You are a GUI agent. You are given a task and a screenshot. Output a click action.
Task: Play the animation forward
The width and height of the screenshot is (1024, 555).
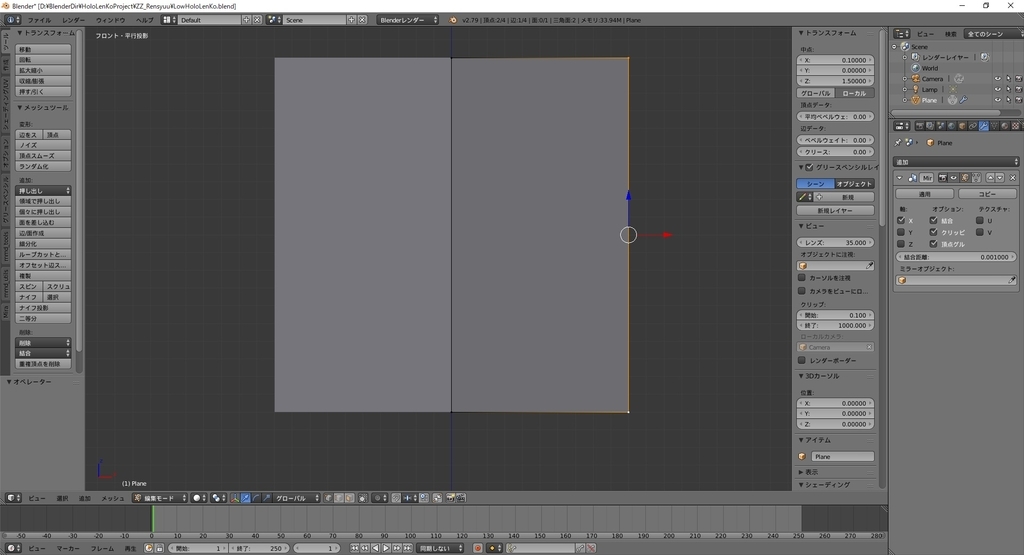coord(386,548)
